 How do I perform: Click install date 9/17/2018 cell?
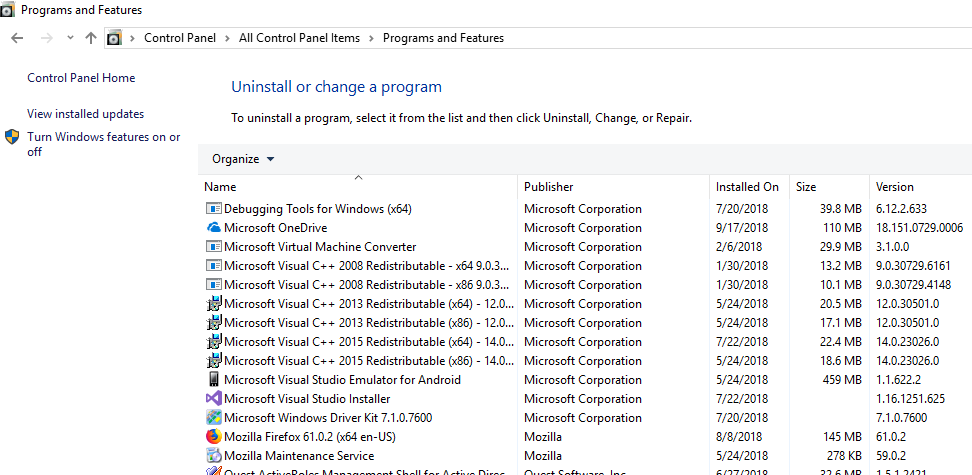[741, 228]
